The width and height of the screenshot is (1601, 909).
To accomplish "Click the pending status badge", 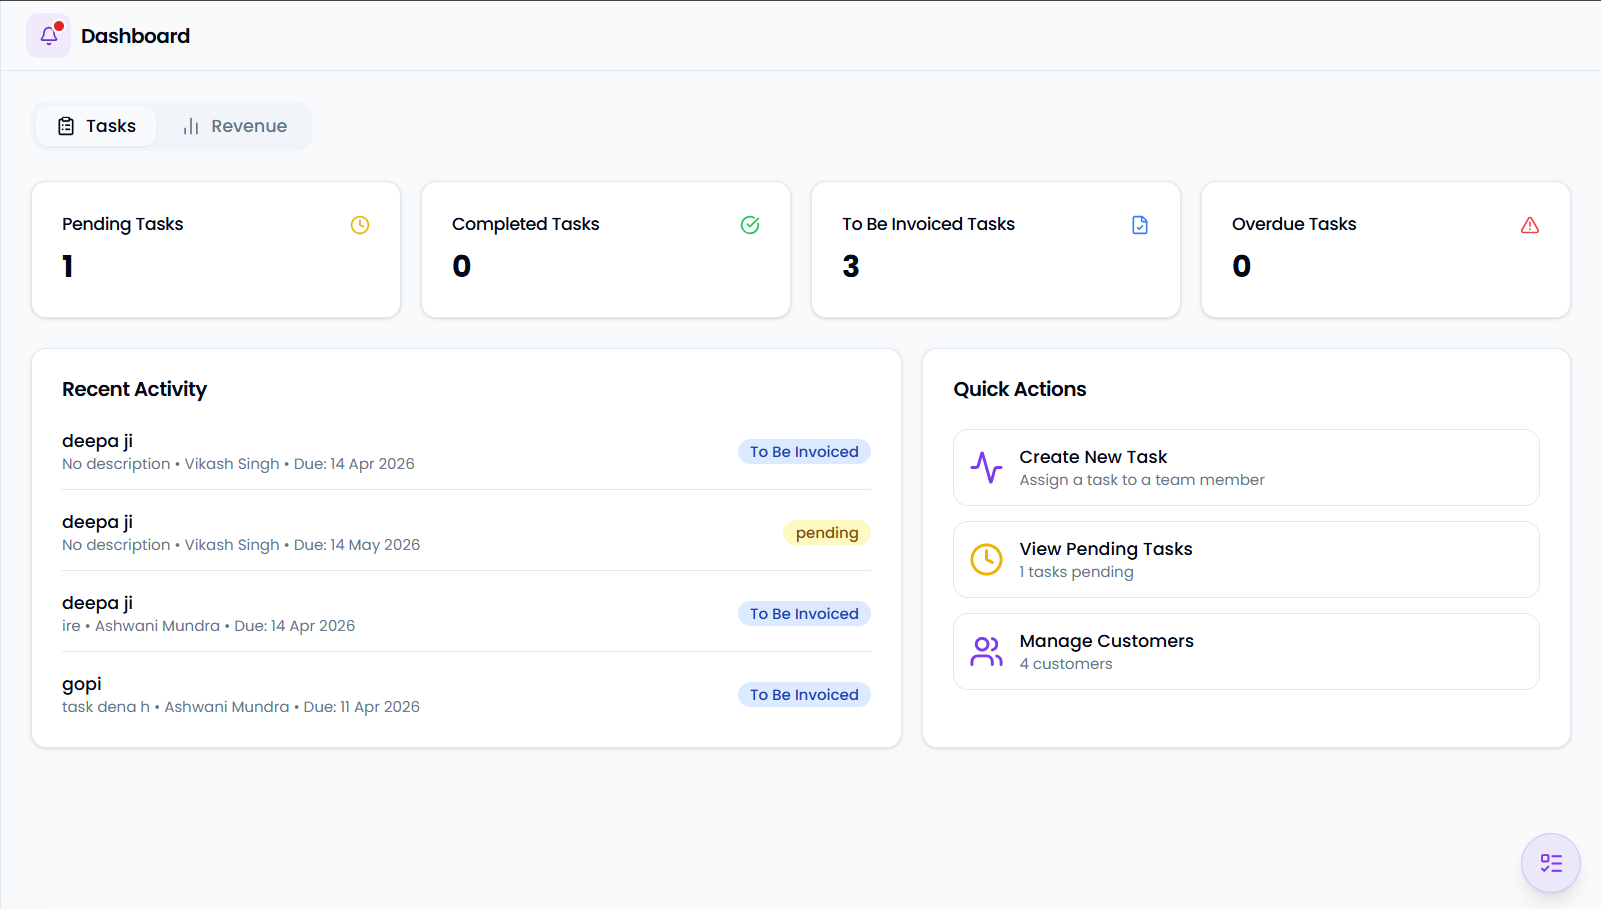I will point(827,533).
